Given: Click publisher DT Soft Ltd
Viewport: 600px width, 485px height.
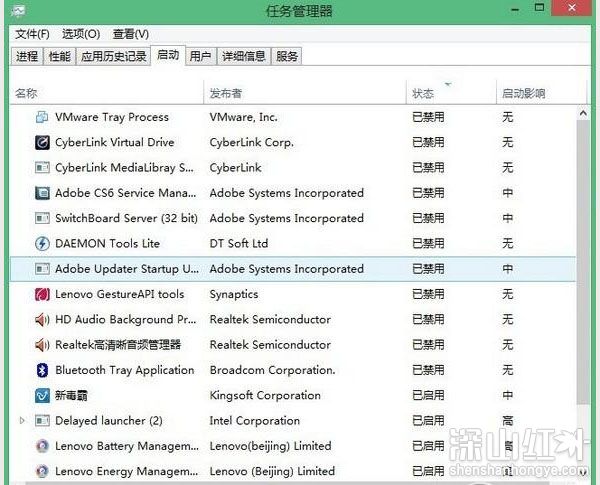Looking at the screenshot, I should 239,243.
